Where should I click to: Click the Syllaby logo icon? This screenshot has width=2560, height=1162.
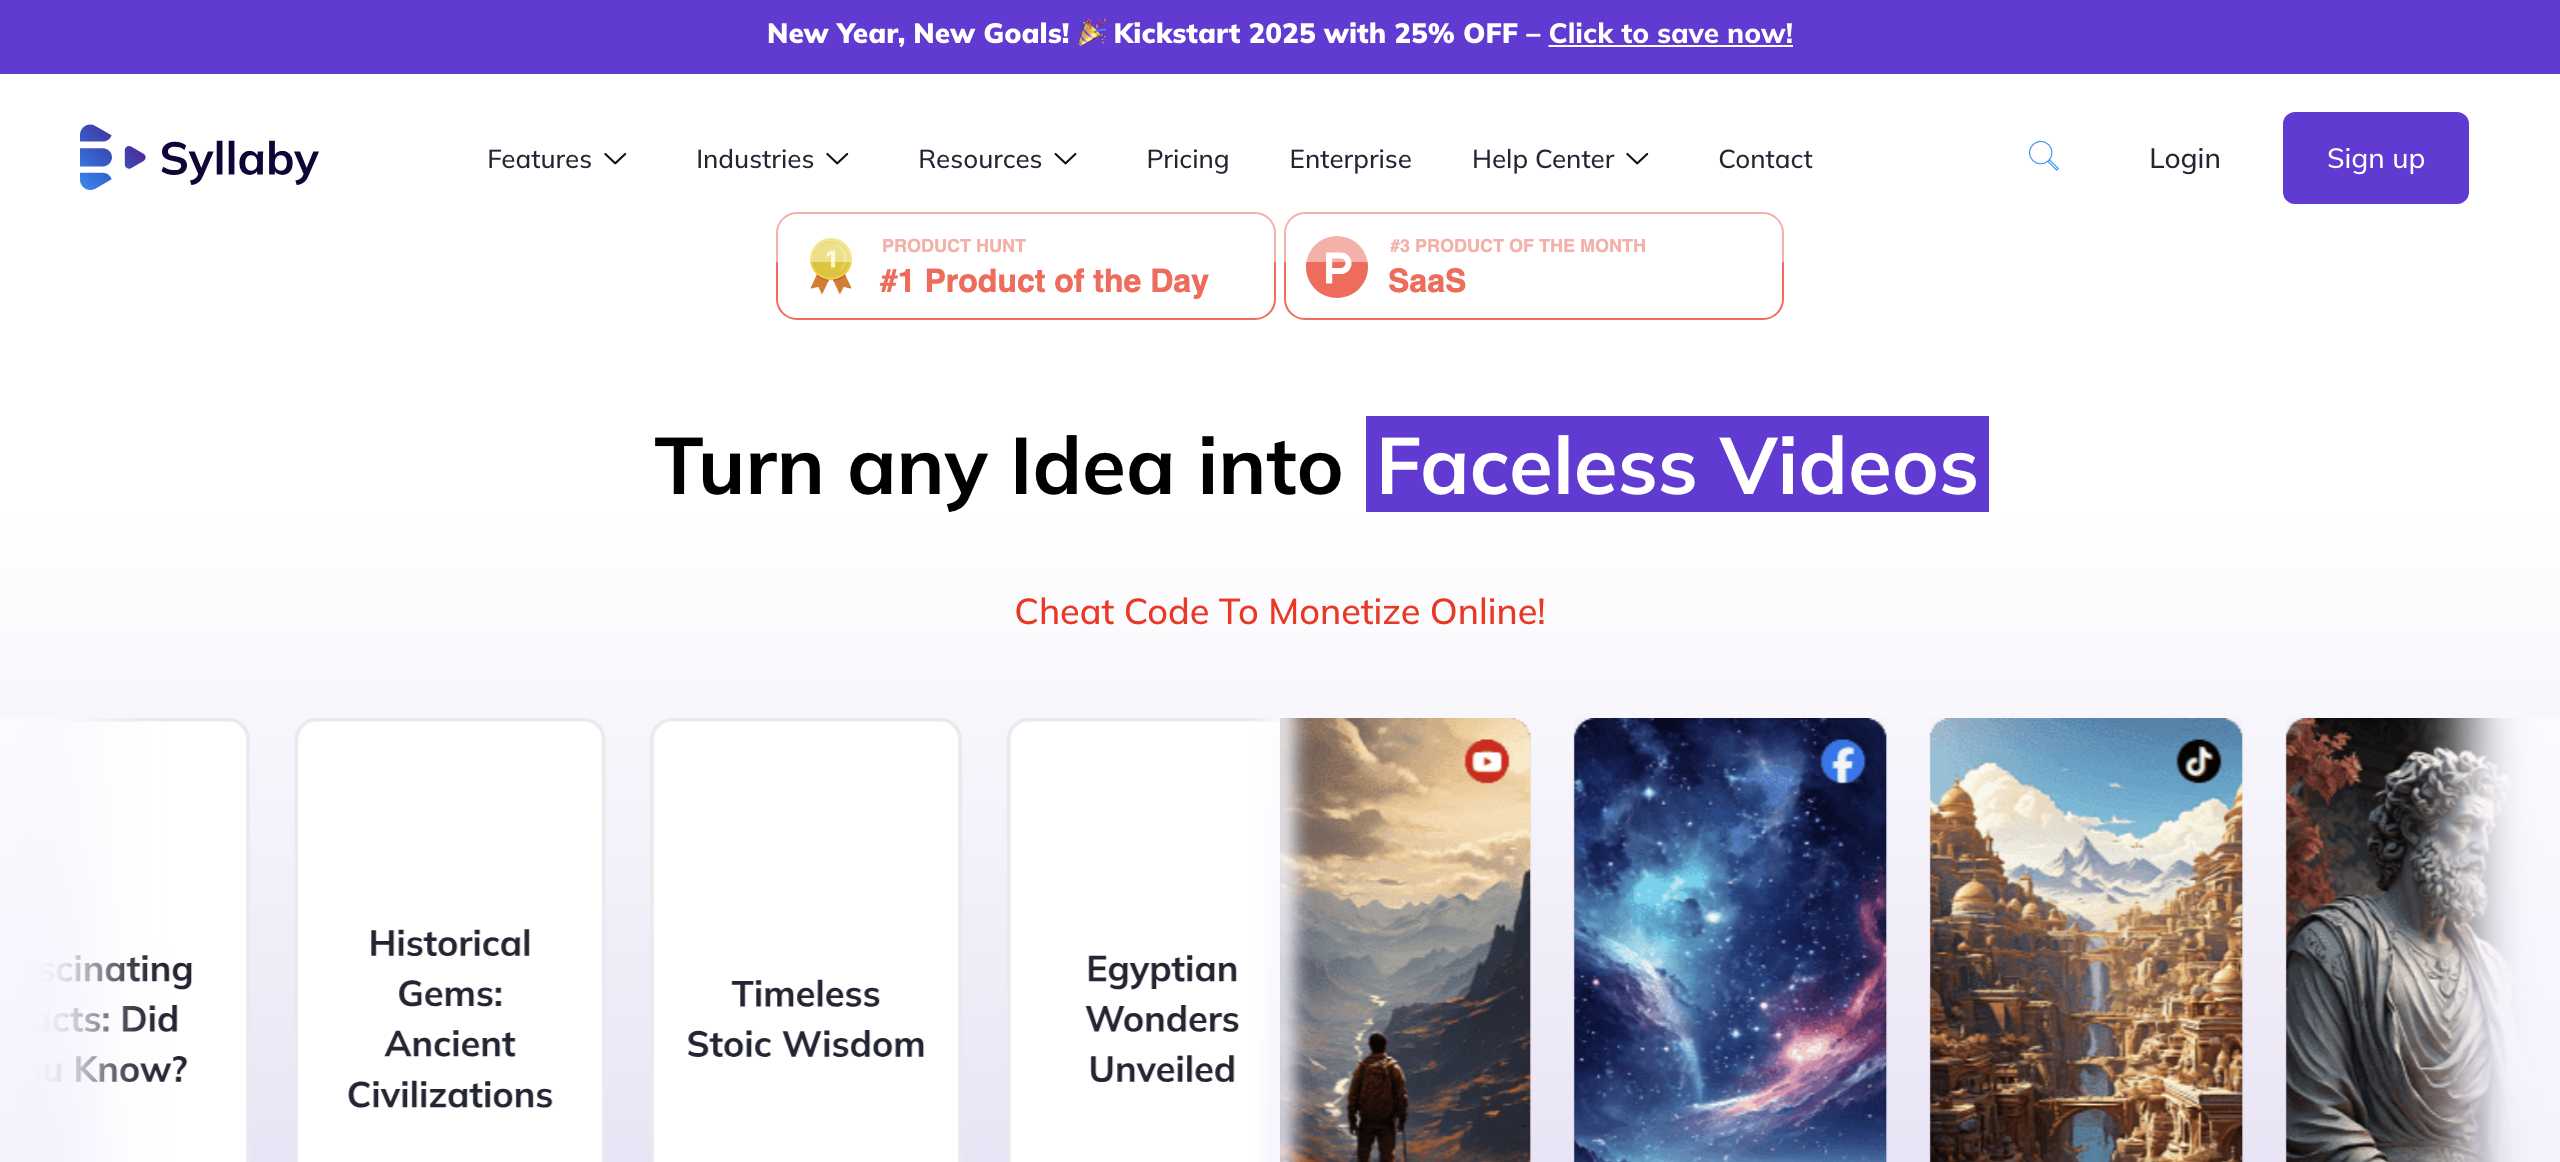click(x=113, y=158)
